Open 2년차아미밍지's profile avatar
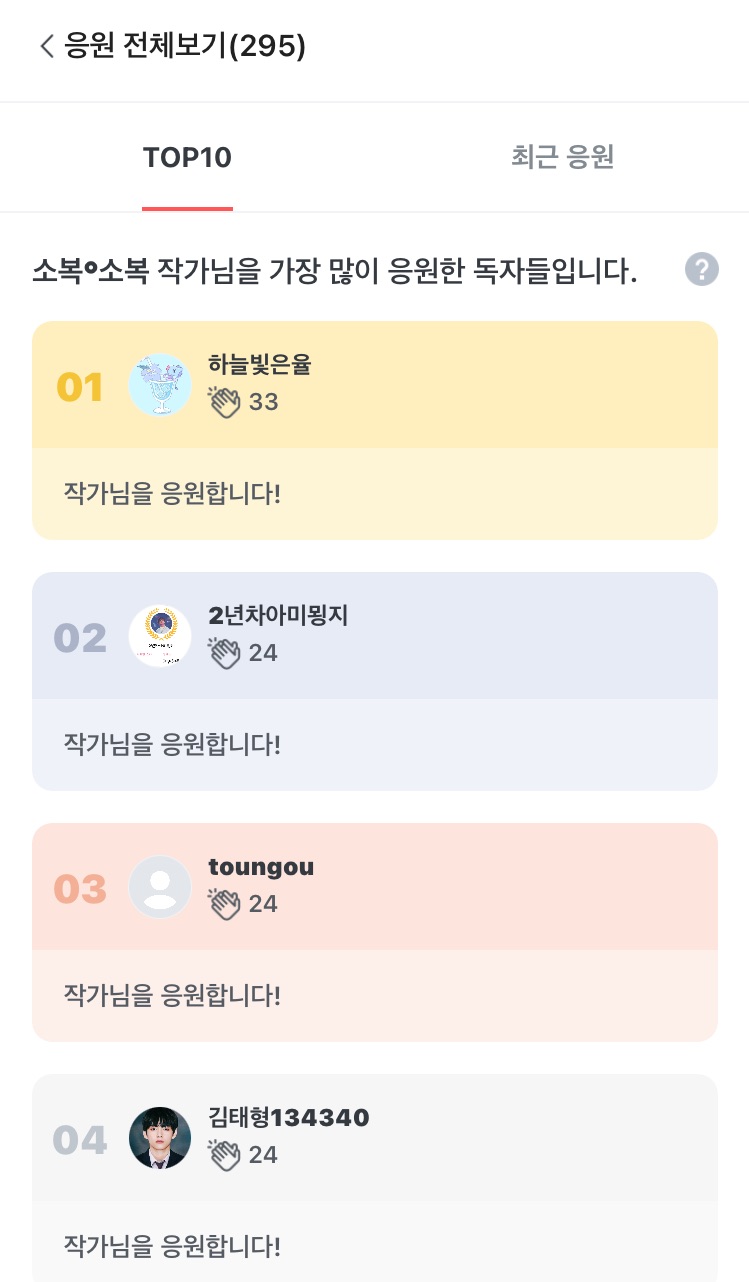749x1282 pixels. tap(160, 636)
